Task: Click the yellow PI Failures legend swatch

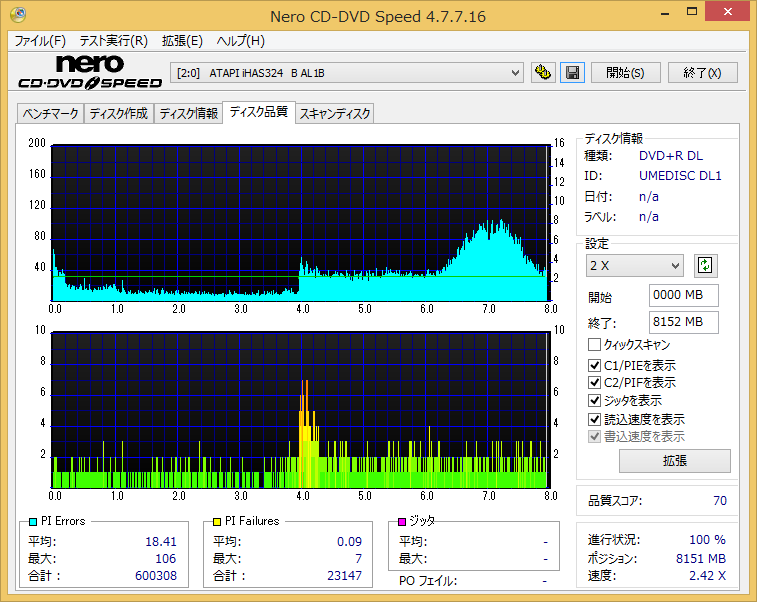Action: click(x=217, y=521)
